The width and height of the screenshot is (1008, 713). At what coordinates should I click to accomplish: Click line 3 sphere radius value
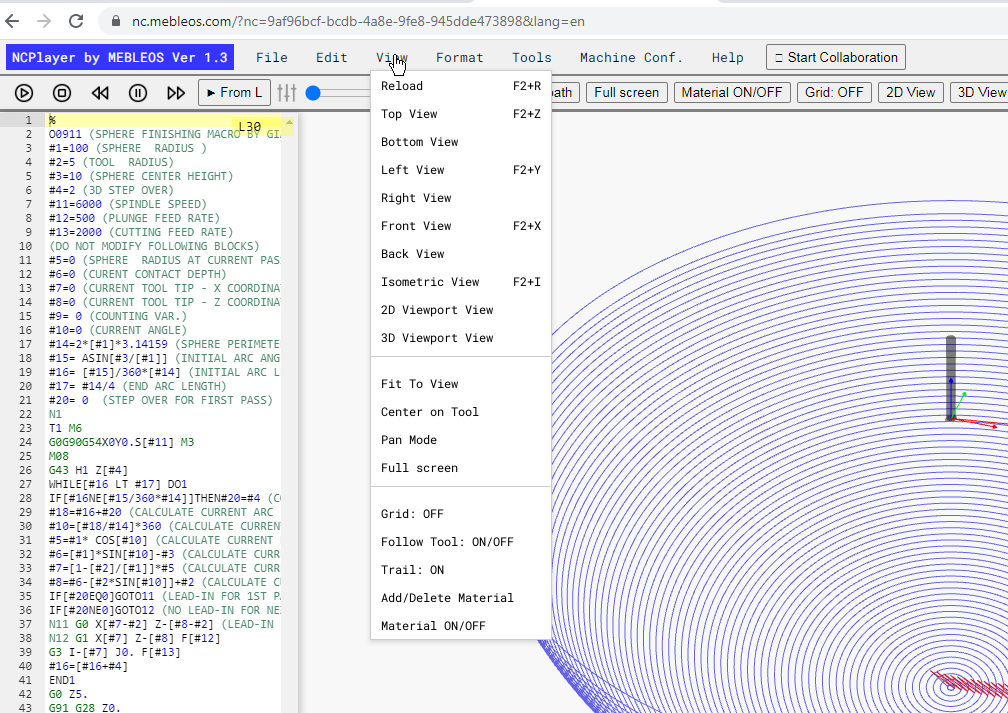pyautogui.click(x=78, y=149)
